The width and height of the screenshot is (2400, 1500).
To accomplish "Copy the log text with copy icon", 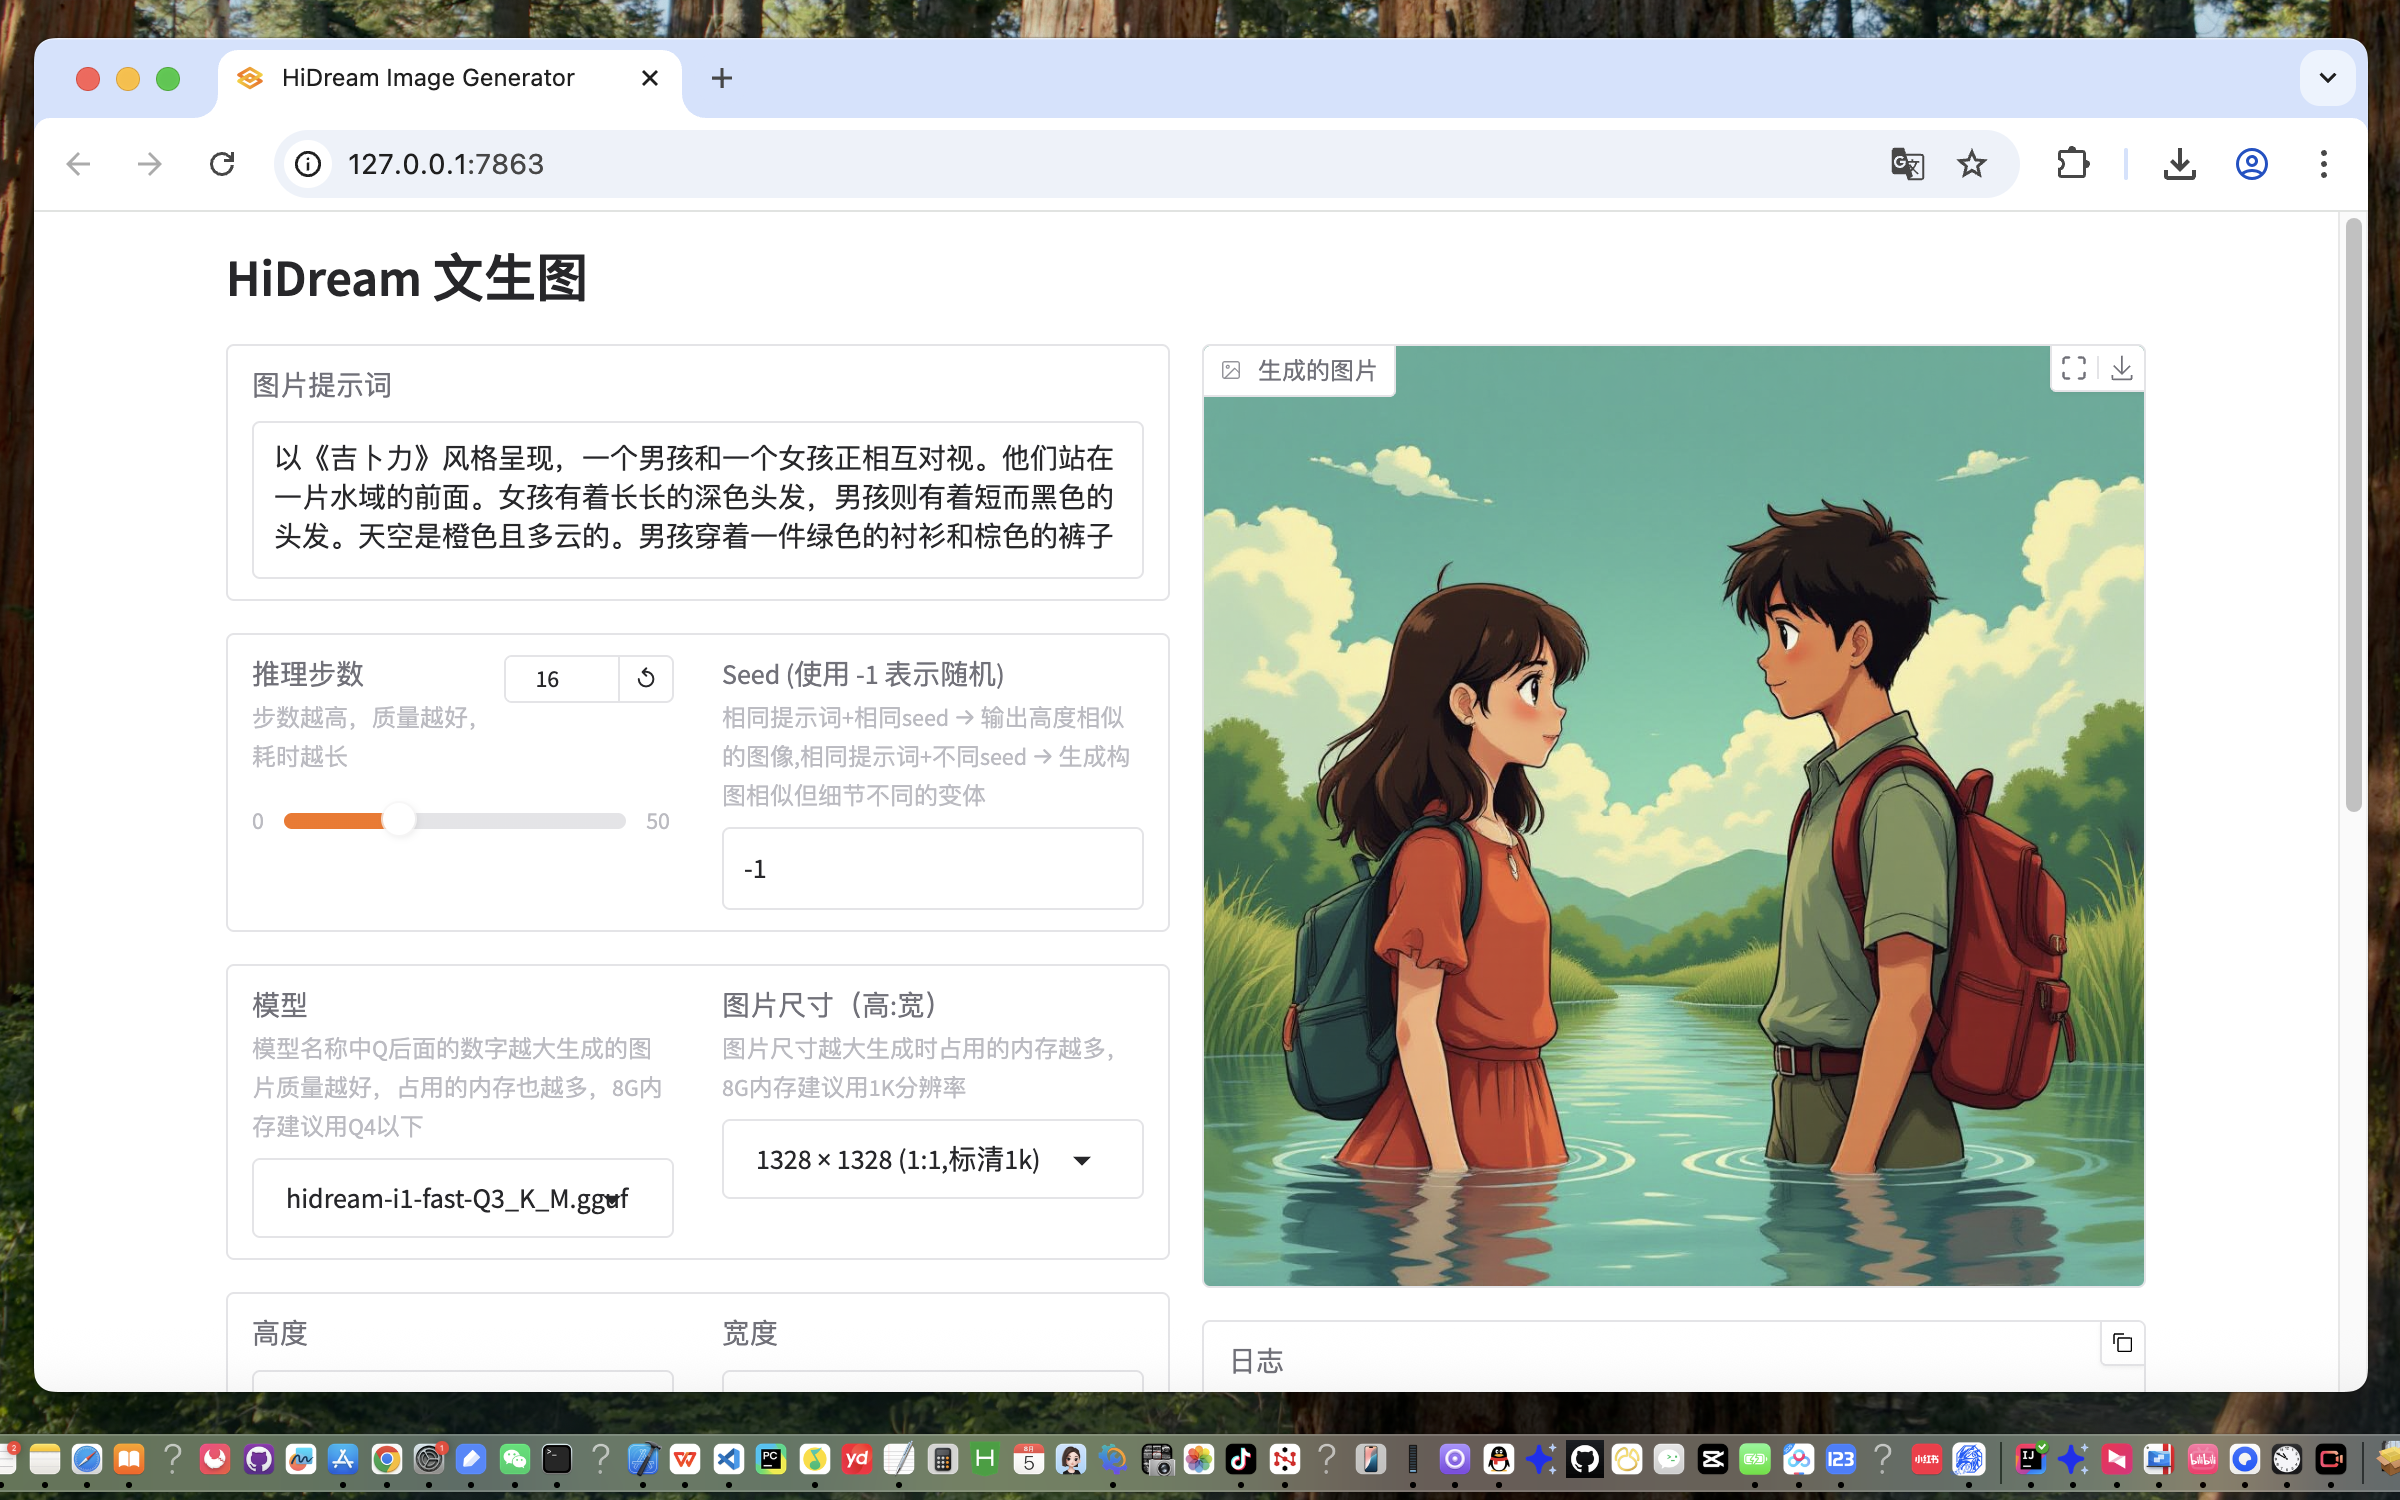I will point(2122,1343).
